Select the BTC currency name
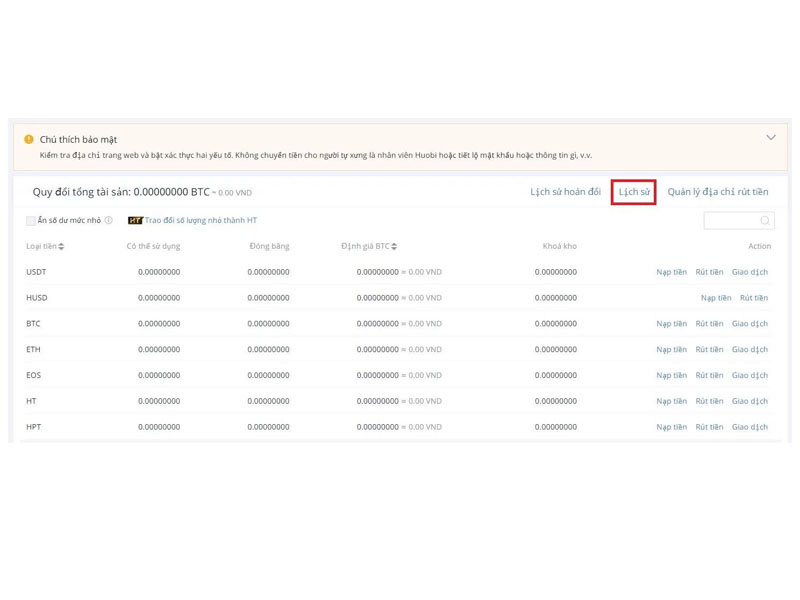 (33, 323)
